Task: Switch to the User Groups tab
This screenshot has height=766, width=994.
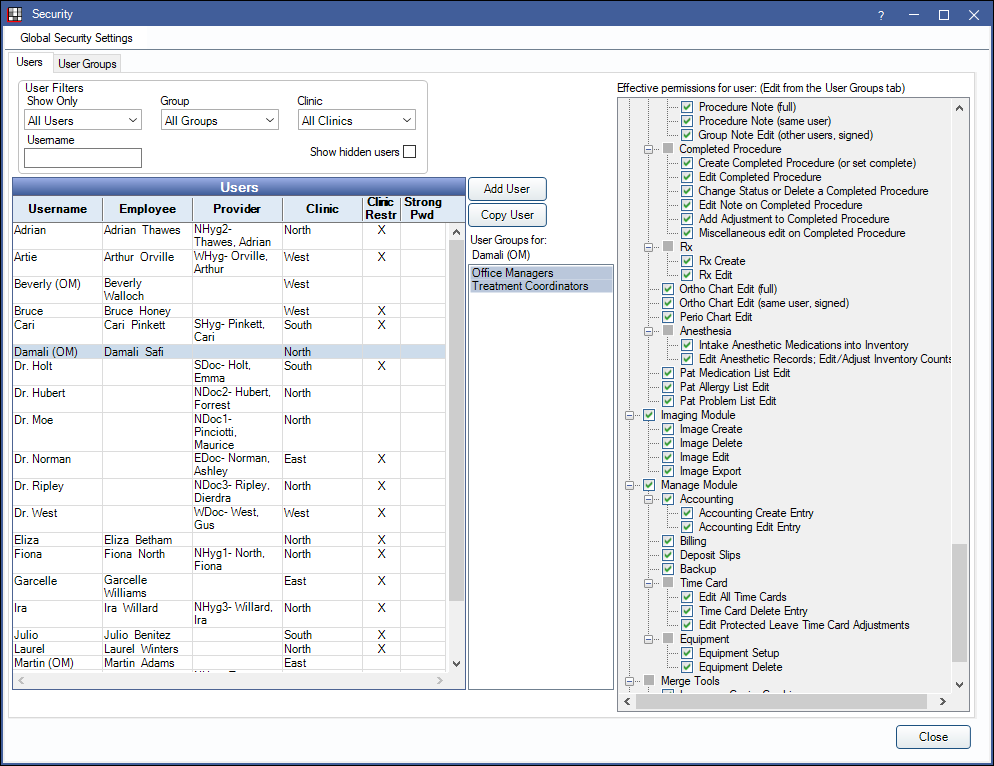Action: pyautogui.click(x=87, y=64)
